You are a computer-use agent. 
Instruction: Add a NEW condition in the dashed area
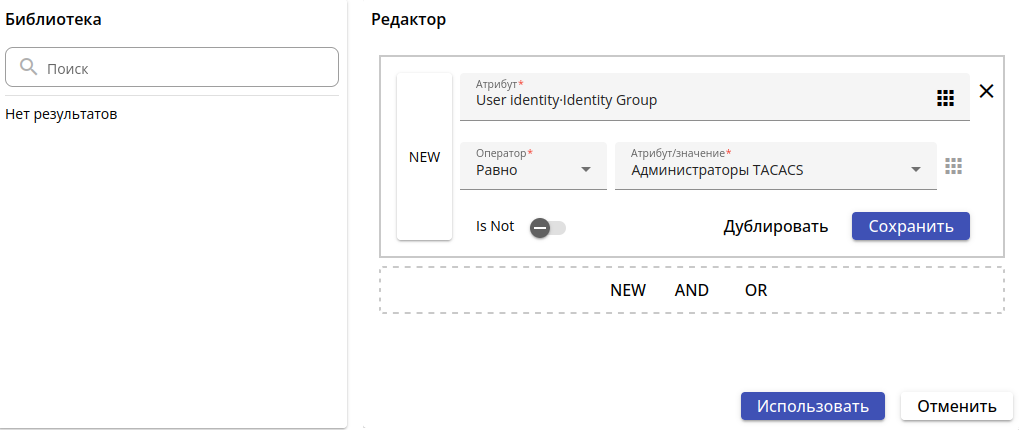point(628,290)
